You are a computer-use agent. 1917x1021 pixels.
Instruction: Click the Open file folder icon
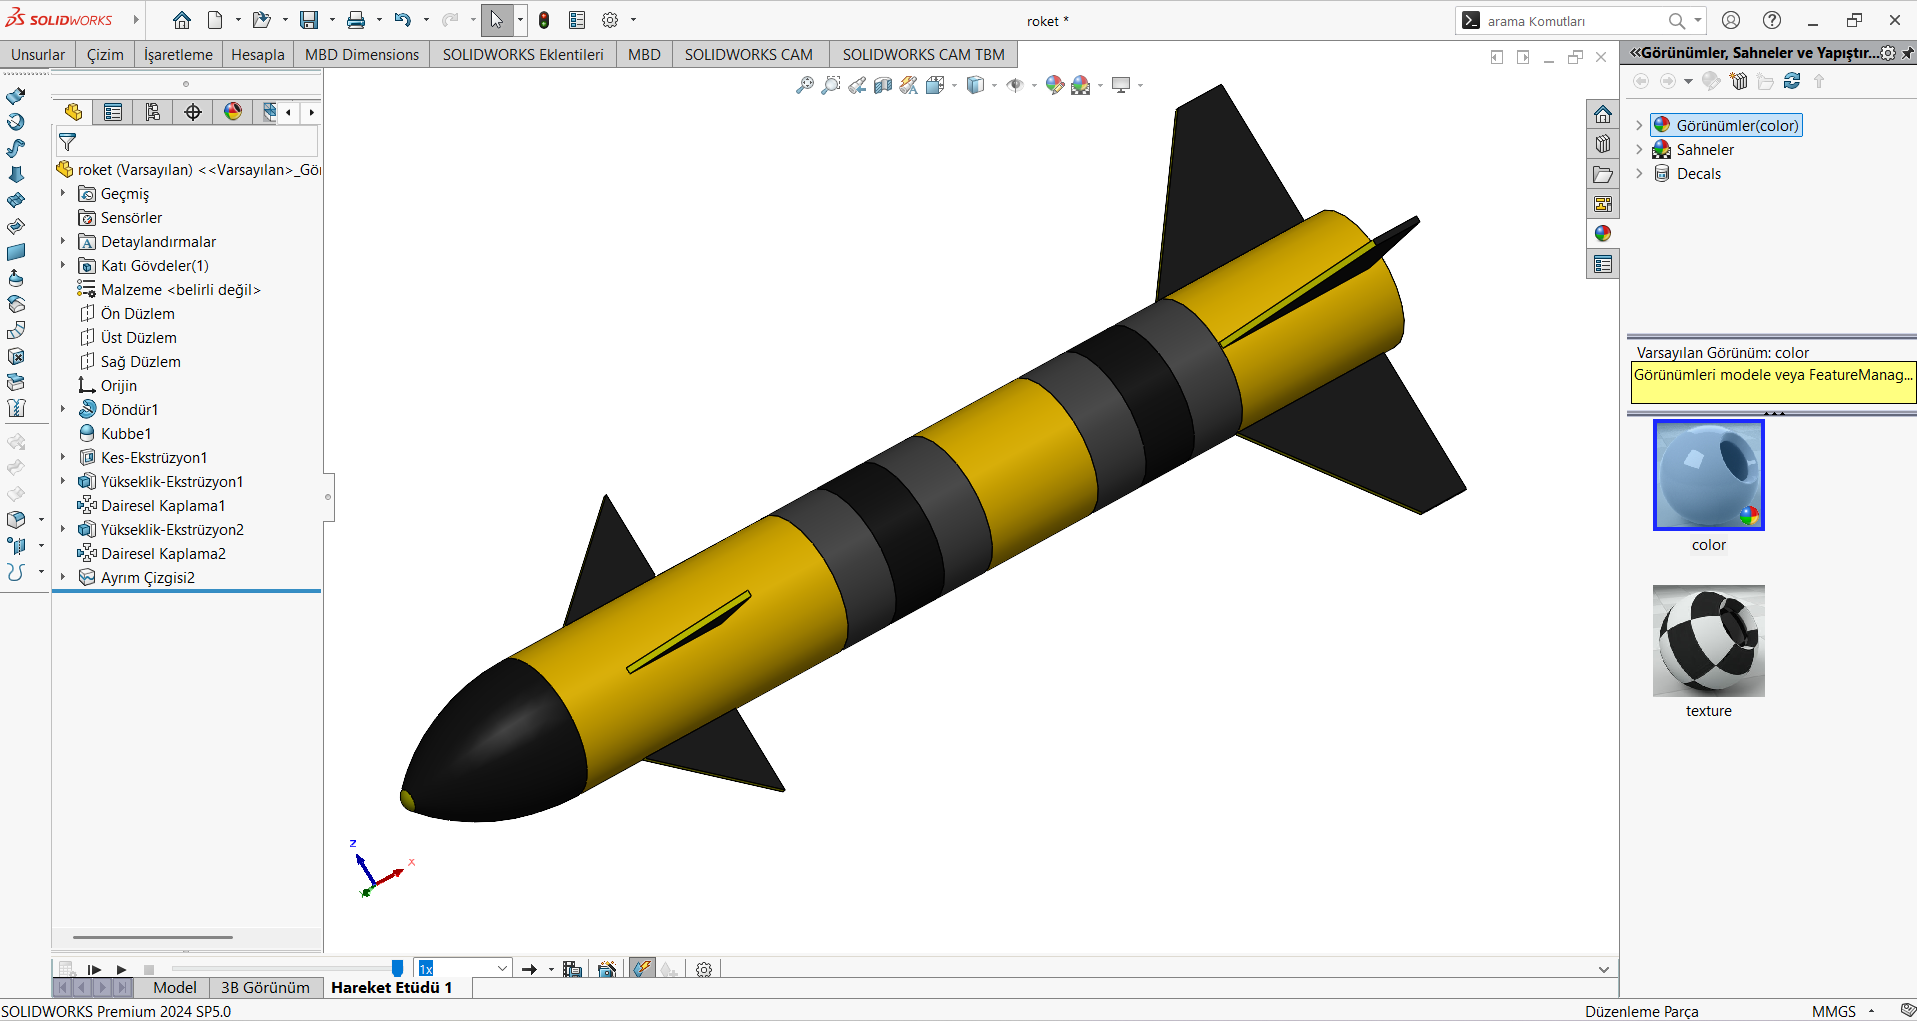(261, 20)
